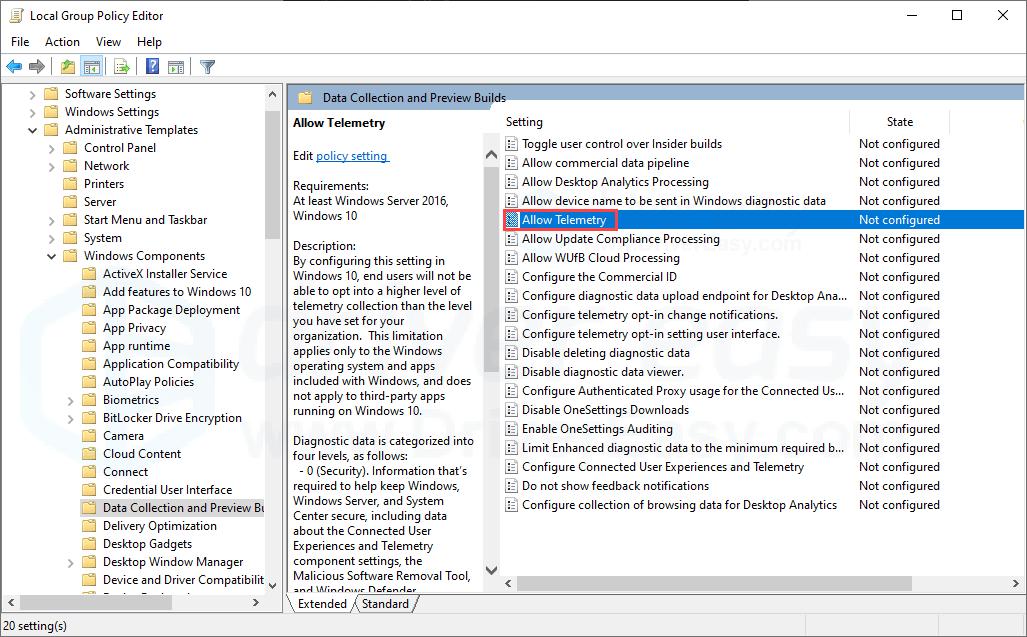The width and height of the screenshot is (1027, 637).
Task: Toggle the Show/Hide Console Tree icon
Action: [x=92, y=67]
